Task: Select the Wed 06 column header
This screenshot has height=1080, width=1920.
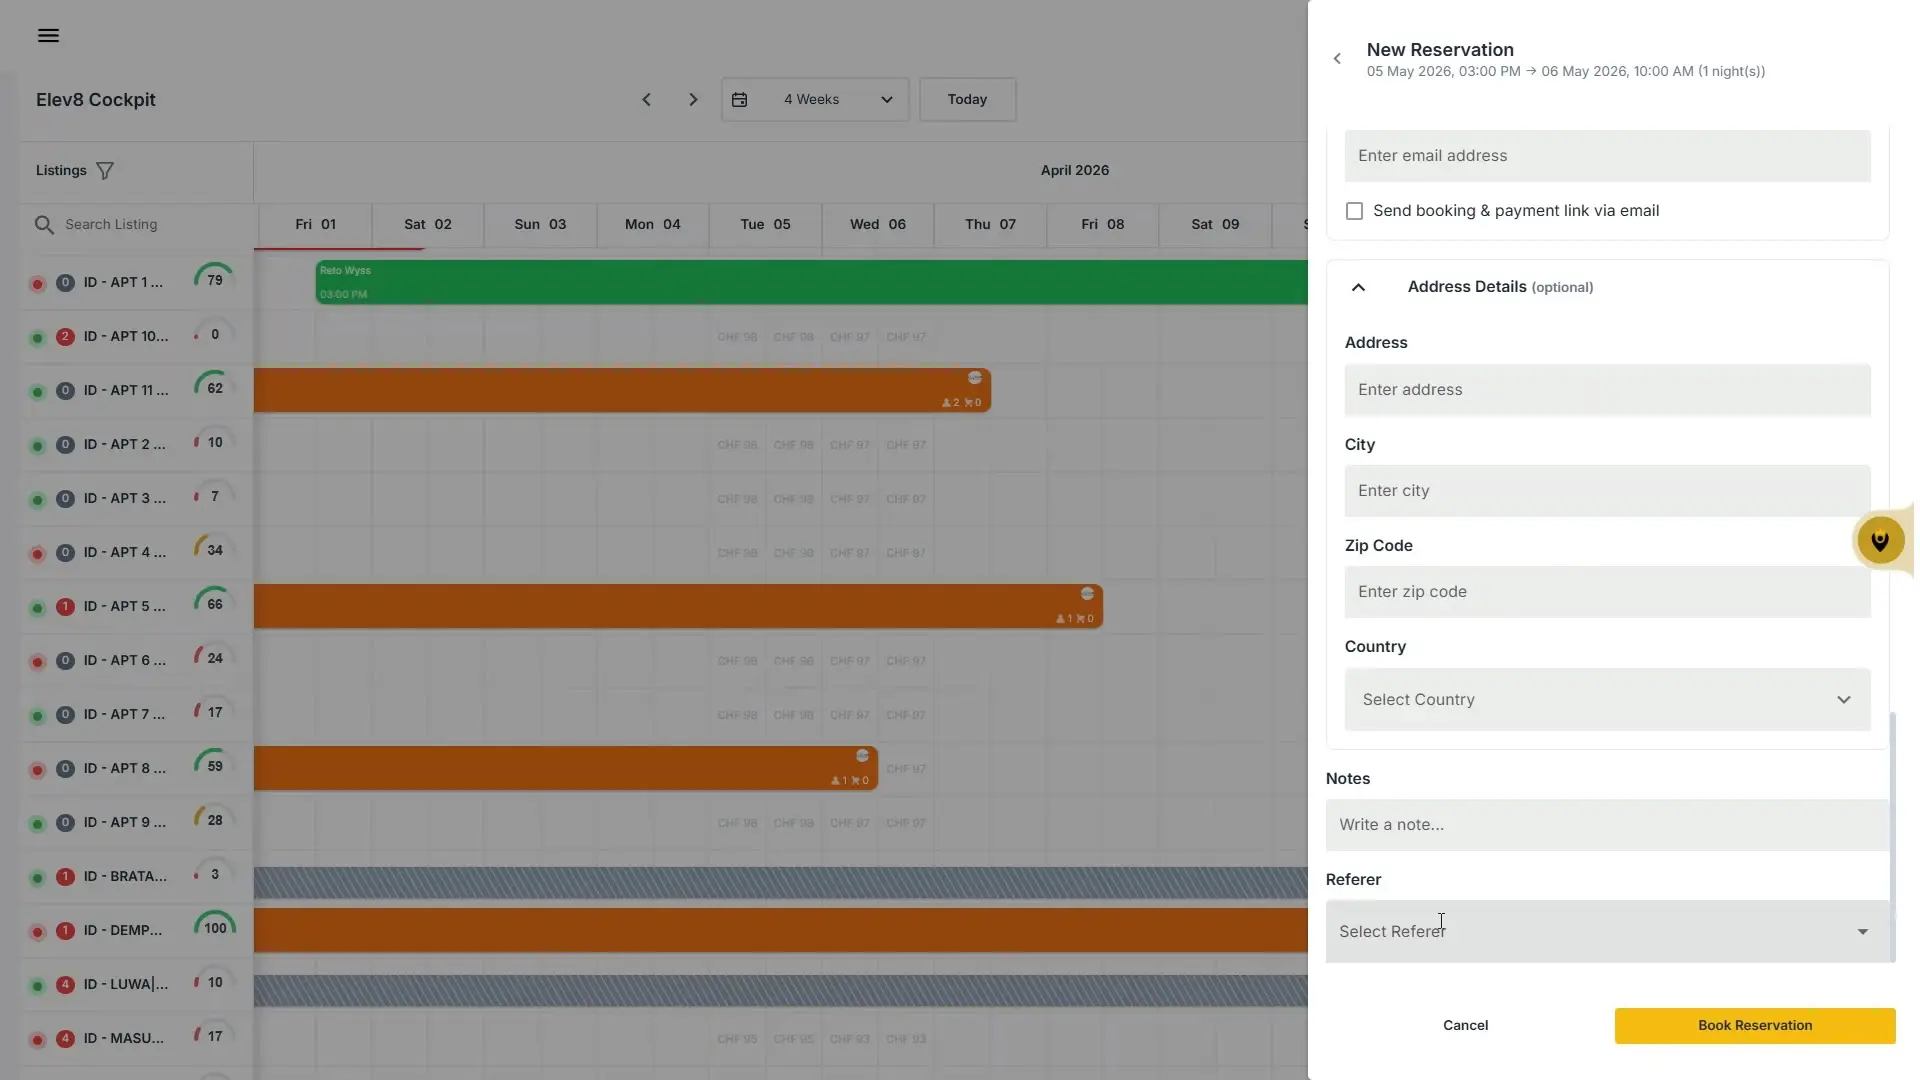Action: point(878,225)
